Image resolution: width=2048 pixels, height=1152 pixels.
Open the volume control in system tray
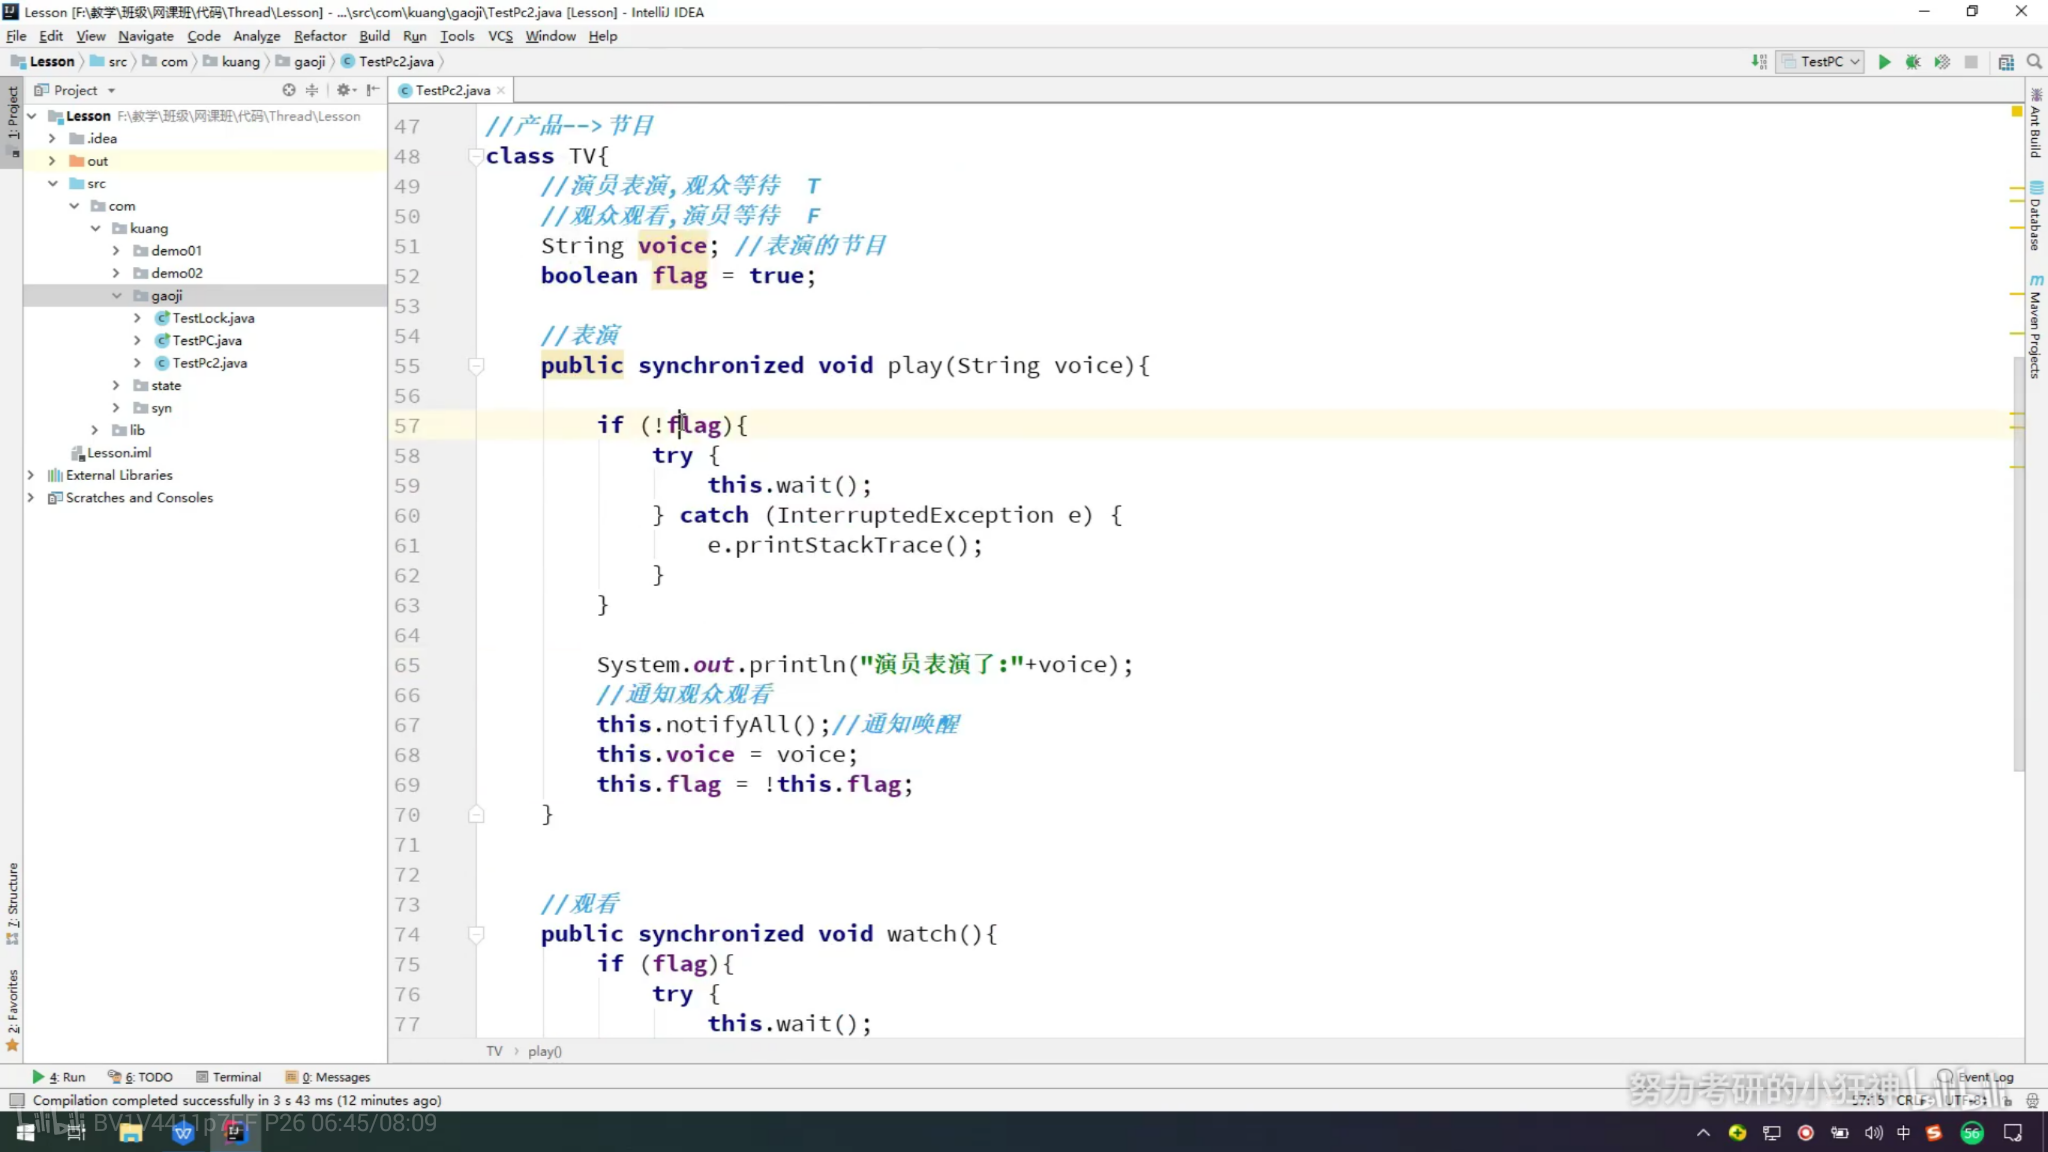coord(1873,1132)
